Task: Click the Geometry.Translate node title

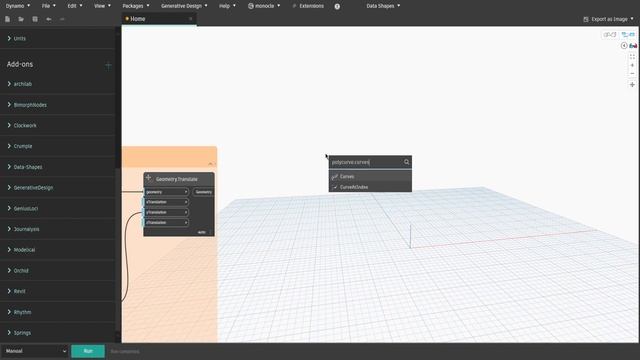Action: [x=177, y=179]
